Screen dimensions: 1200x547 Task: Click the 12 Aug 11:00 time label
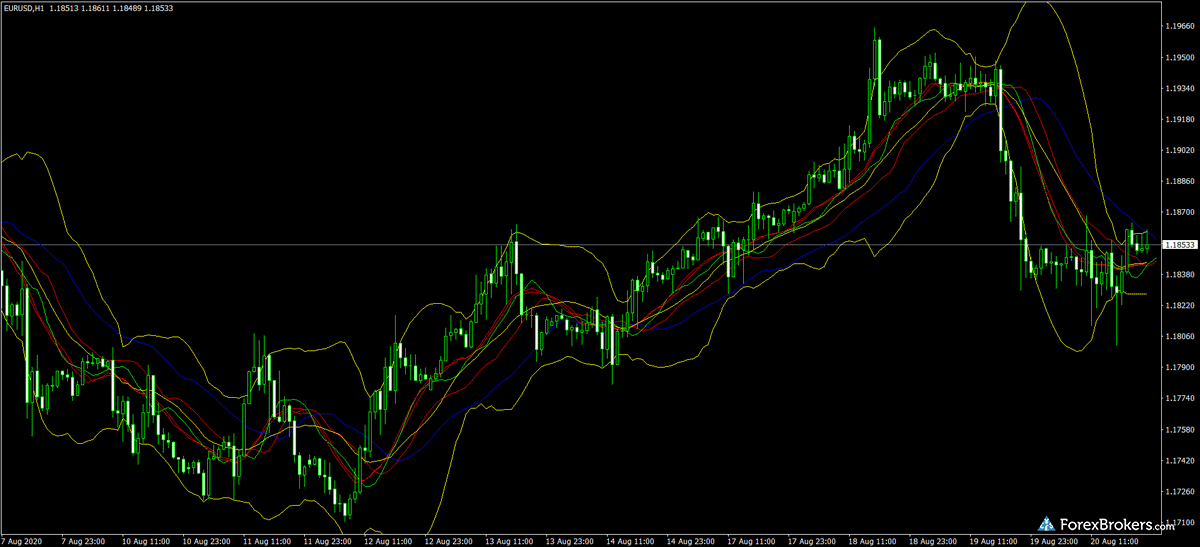(385, 539)
